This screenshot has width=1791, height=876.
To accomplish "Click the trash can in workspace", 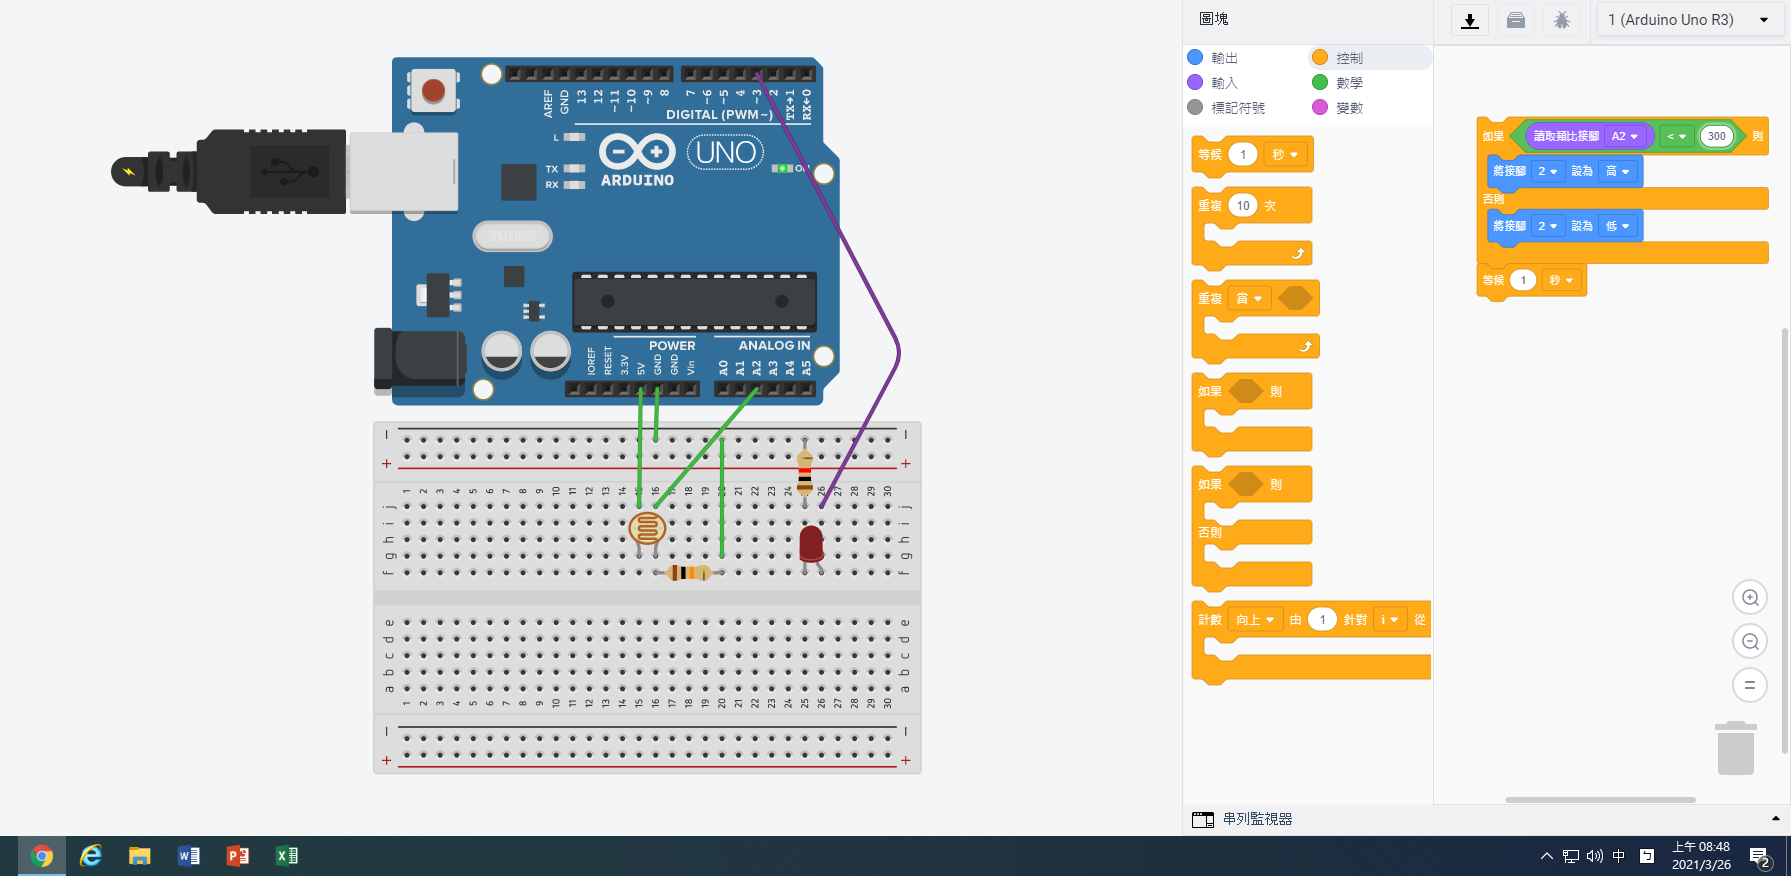I will click(1735, 748).
